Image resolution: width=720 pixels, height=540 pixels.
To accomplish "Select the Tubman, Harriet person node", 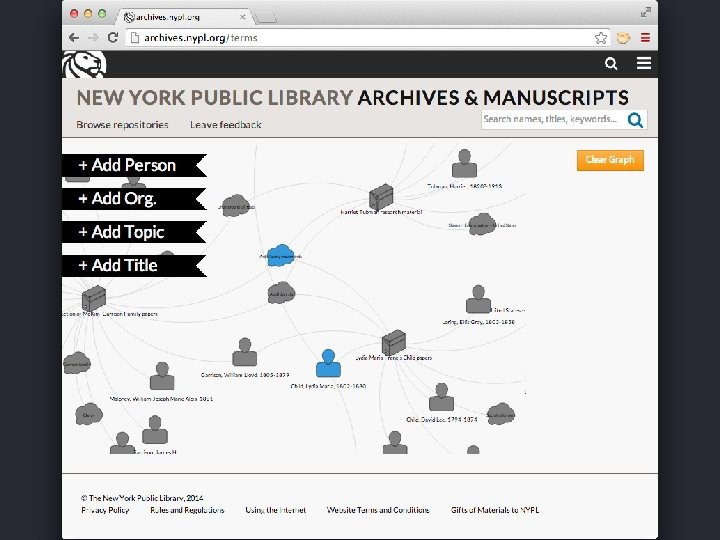I will [x=464, y=163].
